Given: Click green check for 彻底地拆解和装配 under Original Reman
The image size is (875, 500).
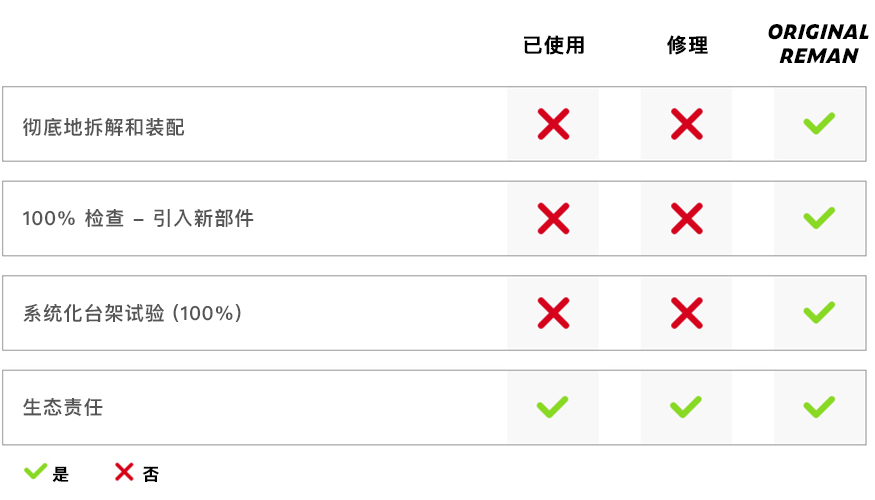Looking at the screenshot, I should point(819,124).
